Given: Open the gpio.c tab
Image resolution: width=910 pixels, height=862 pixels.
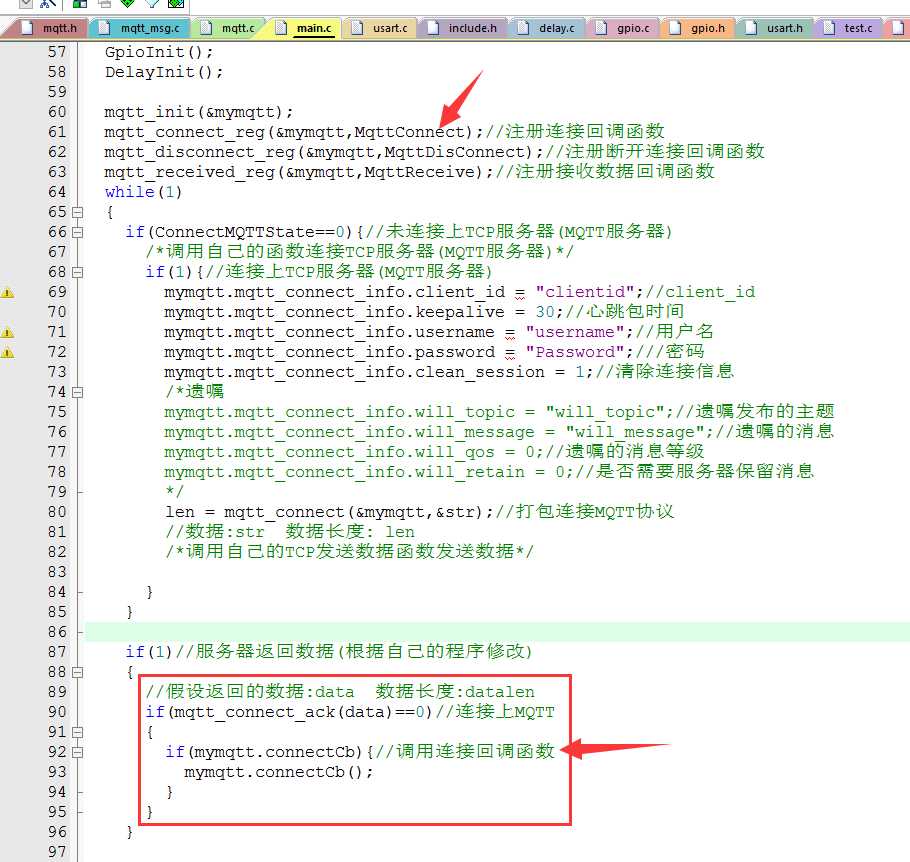Looking at the screenshot, I should pos(623,28).
